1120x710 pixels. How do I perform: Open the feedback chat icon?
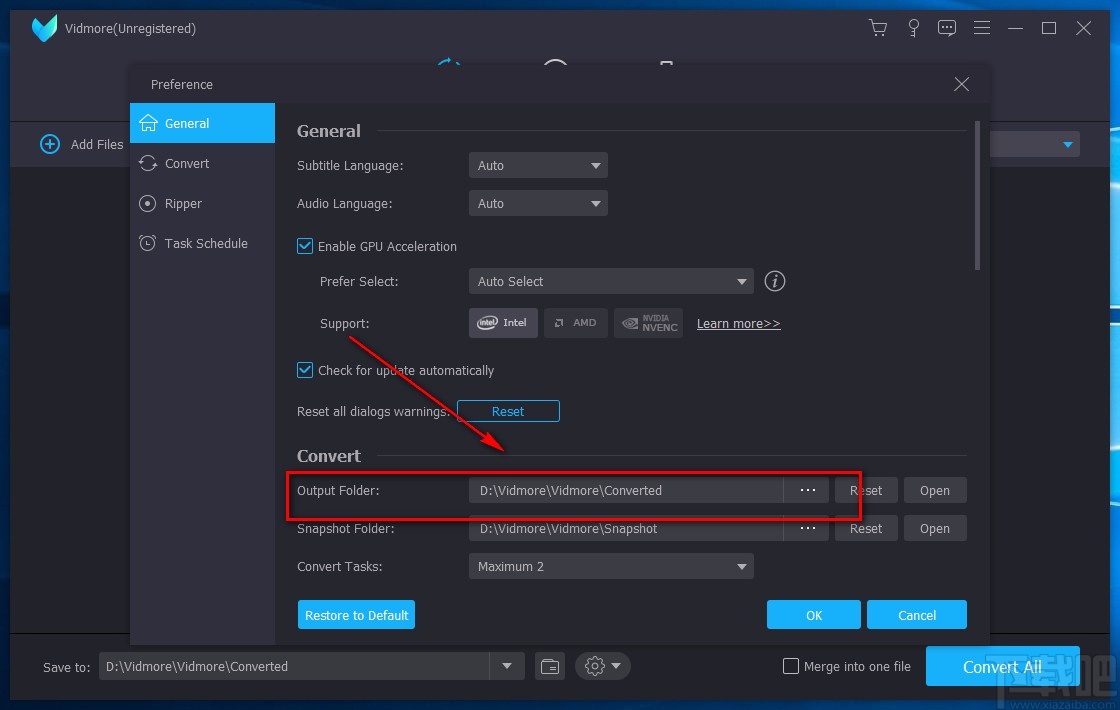click(x=947, y=28)
